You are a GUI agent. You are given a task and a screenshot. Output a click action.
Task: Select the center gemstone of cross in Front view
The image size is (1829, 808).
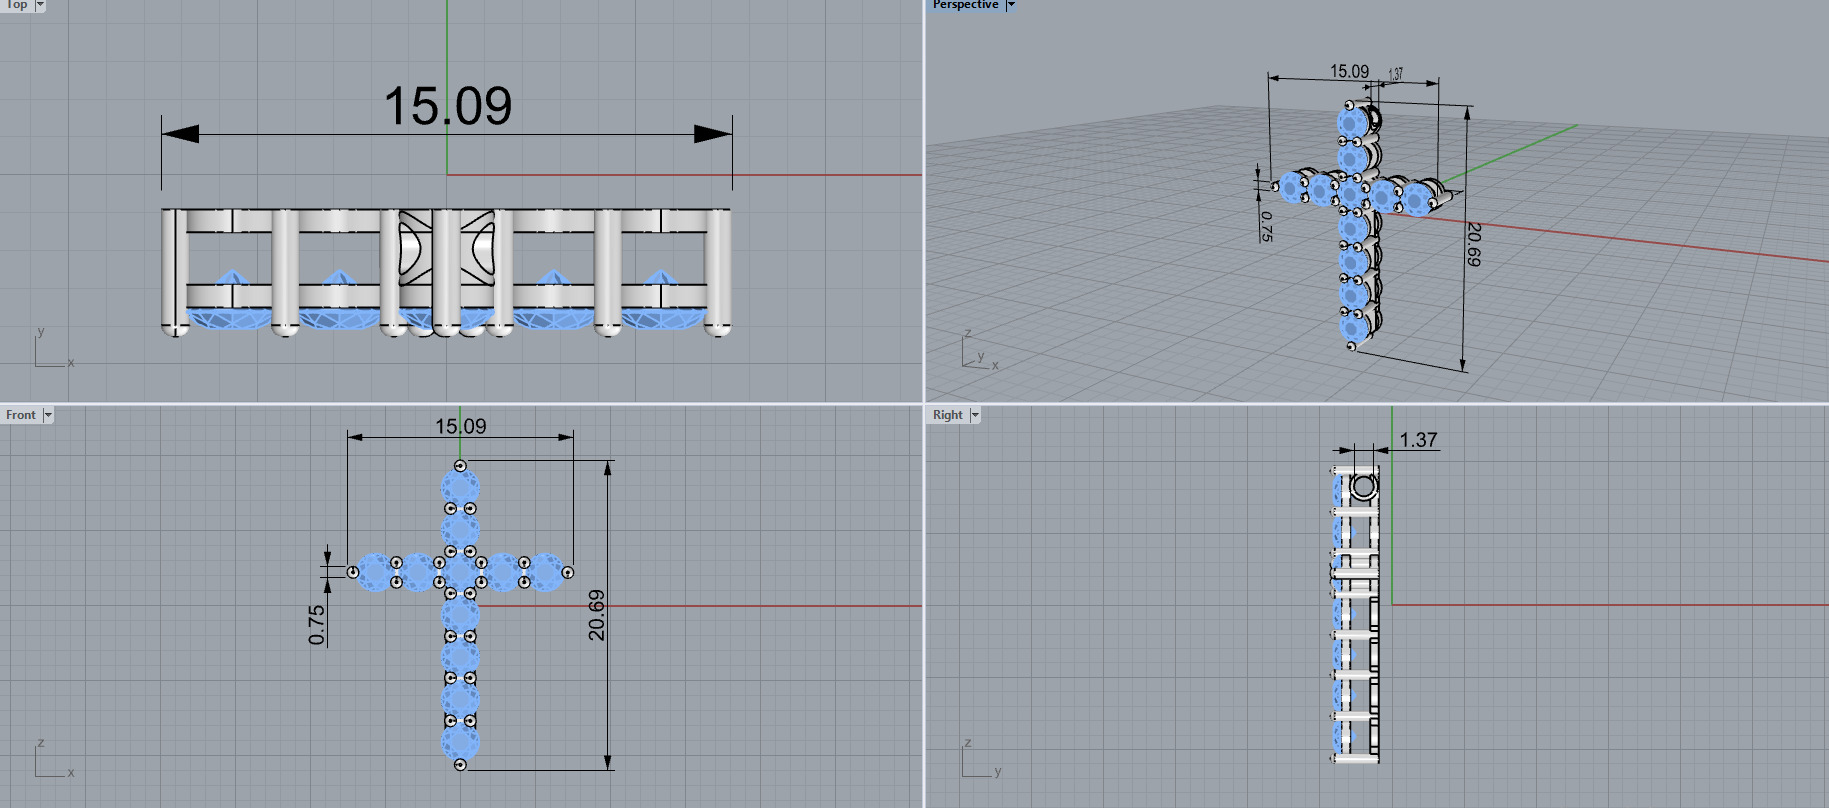click(460, 572)
